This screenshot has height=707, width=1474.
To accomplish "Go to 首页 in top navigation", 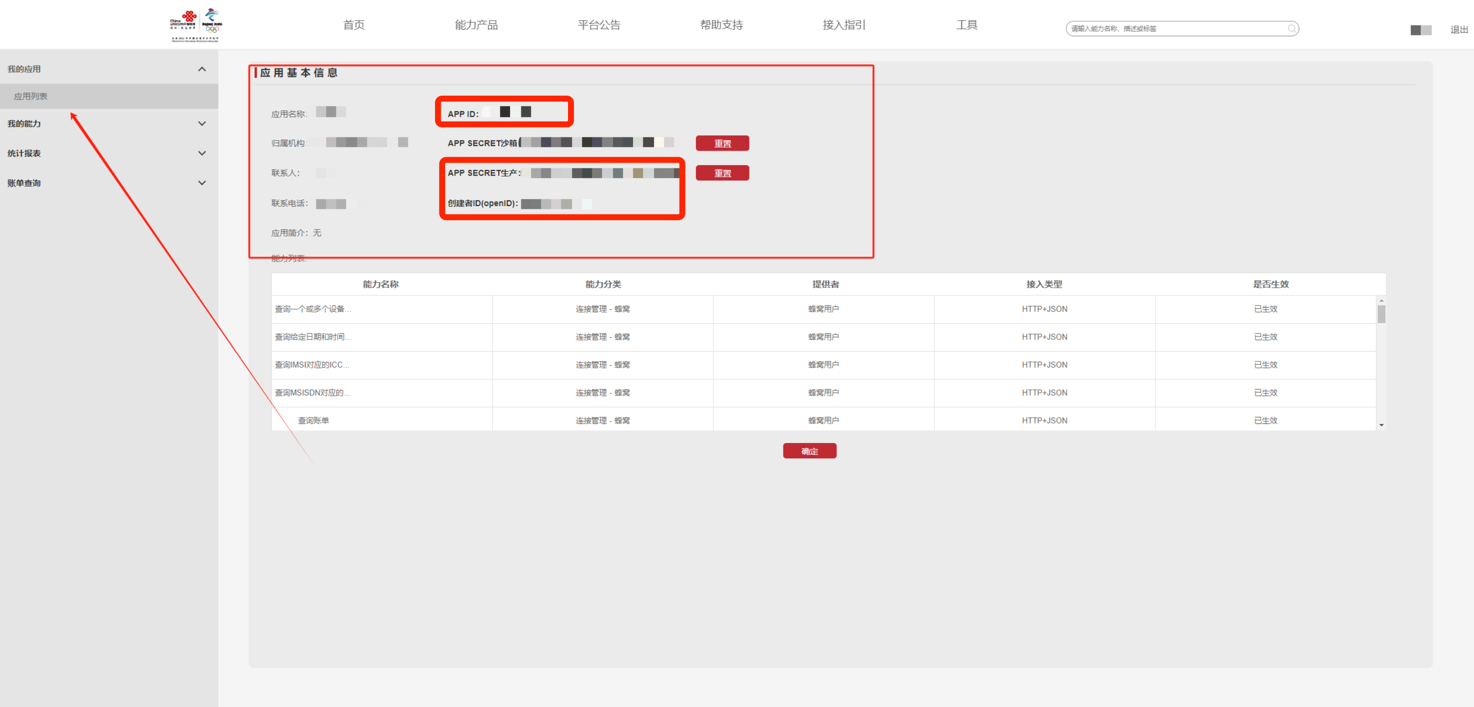I will point(354,25).
